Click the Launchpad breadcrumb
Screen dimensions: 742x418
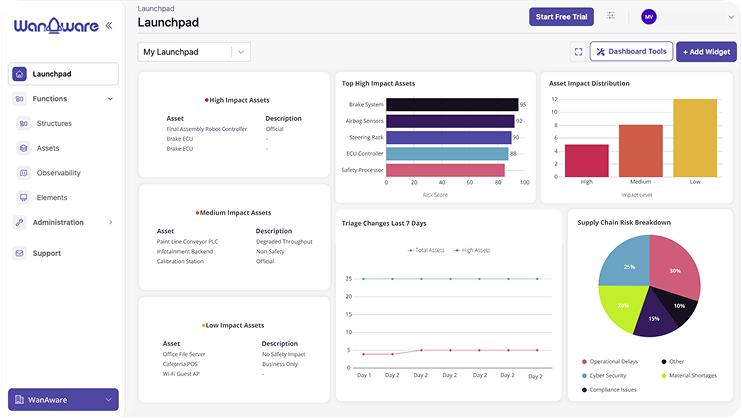pos(156,9)
